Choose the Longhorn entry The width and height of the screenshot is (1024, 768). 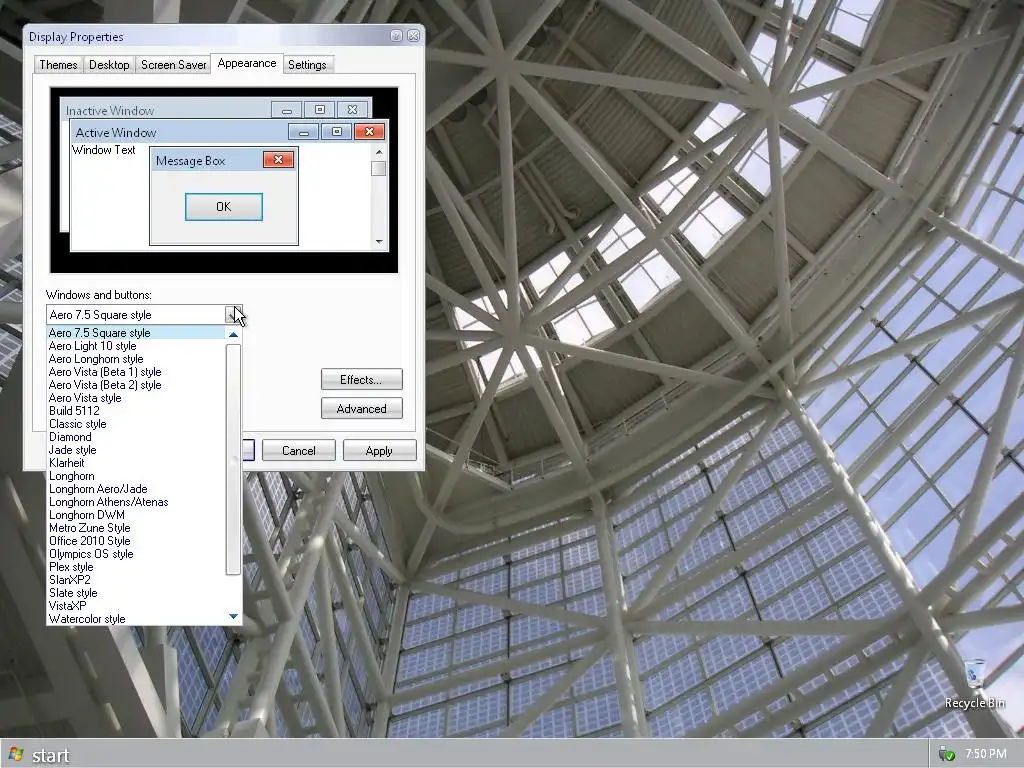click(136, 476)
